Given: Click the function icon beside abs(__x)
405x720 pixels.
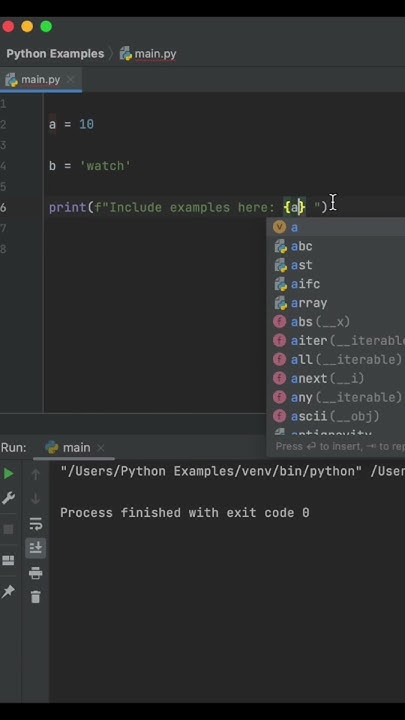Looking at the screenshot, I should (279, 322).
